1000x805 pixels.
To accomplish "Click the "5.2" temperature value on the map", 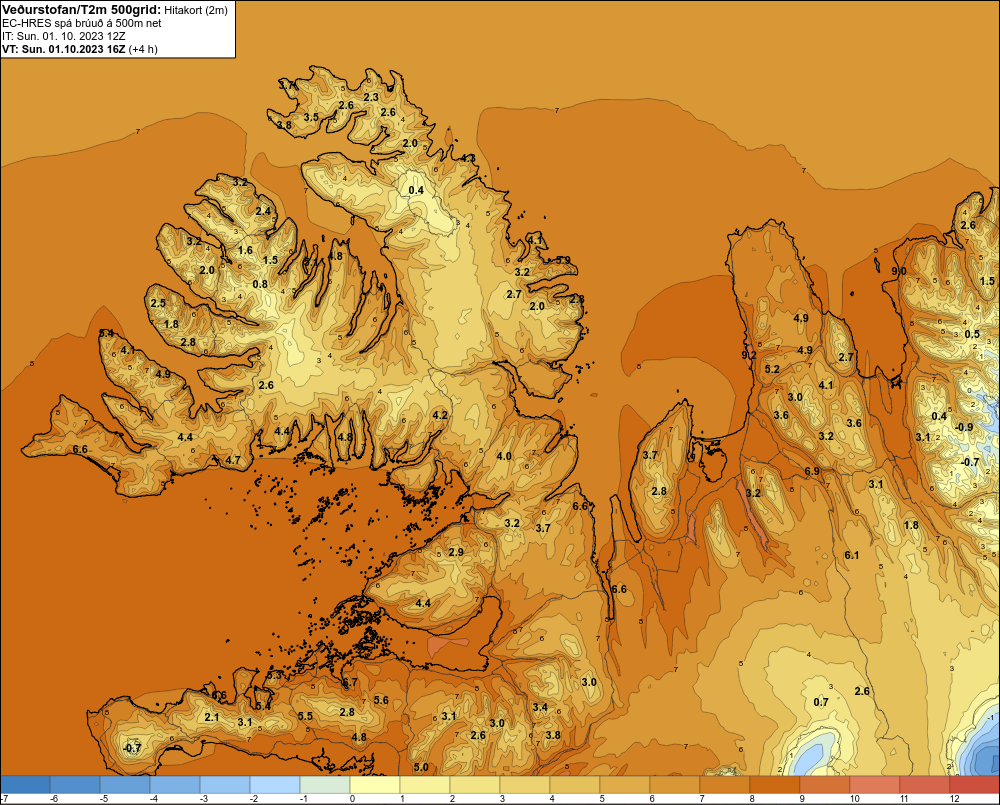I will (x=772, y=369).
